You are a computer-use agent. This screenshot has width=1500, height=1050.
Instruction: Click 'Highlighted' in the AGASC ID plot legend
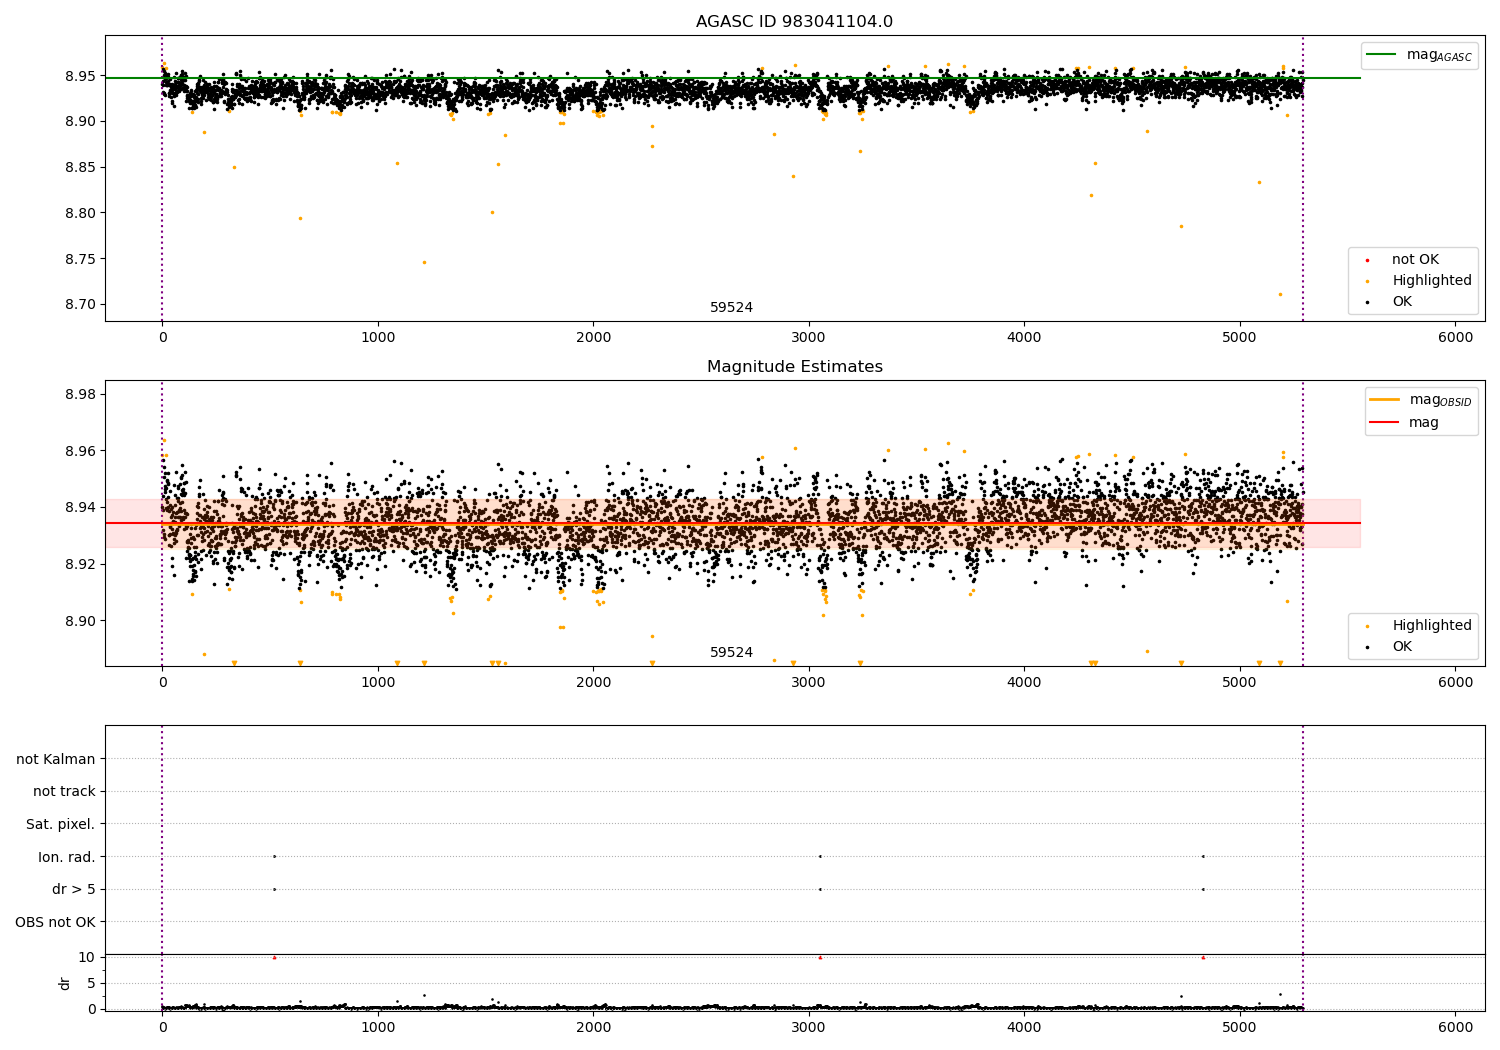pyautogui.click(x=1432, y=281)
